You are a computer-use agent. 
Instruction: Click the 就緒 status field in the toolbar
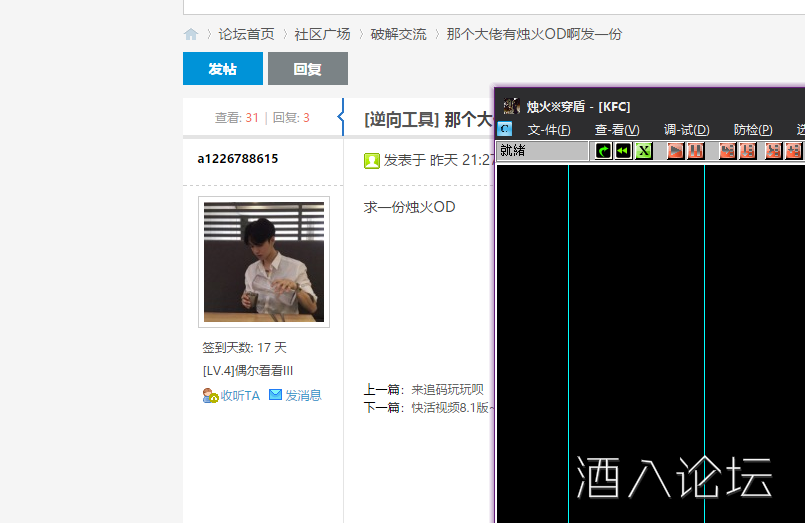point(542,151)
